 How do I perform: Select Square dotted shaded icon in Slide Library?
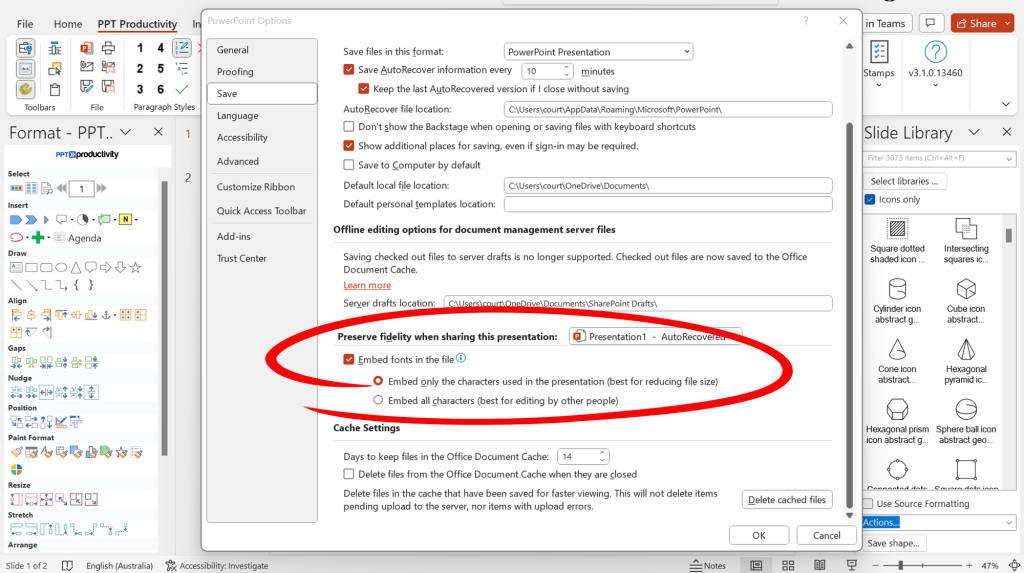point(897,242)
